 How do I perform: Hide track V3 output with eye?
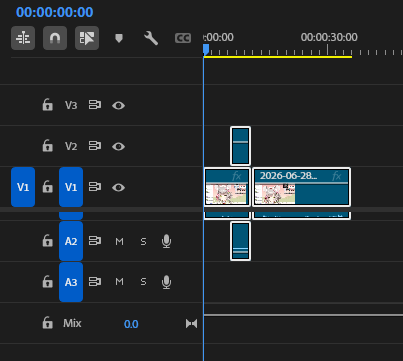tap(118, 106)
